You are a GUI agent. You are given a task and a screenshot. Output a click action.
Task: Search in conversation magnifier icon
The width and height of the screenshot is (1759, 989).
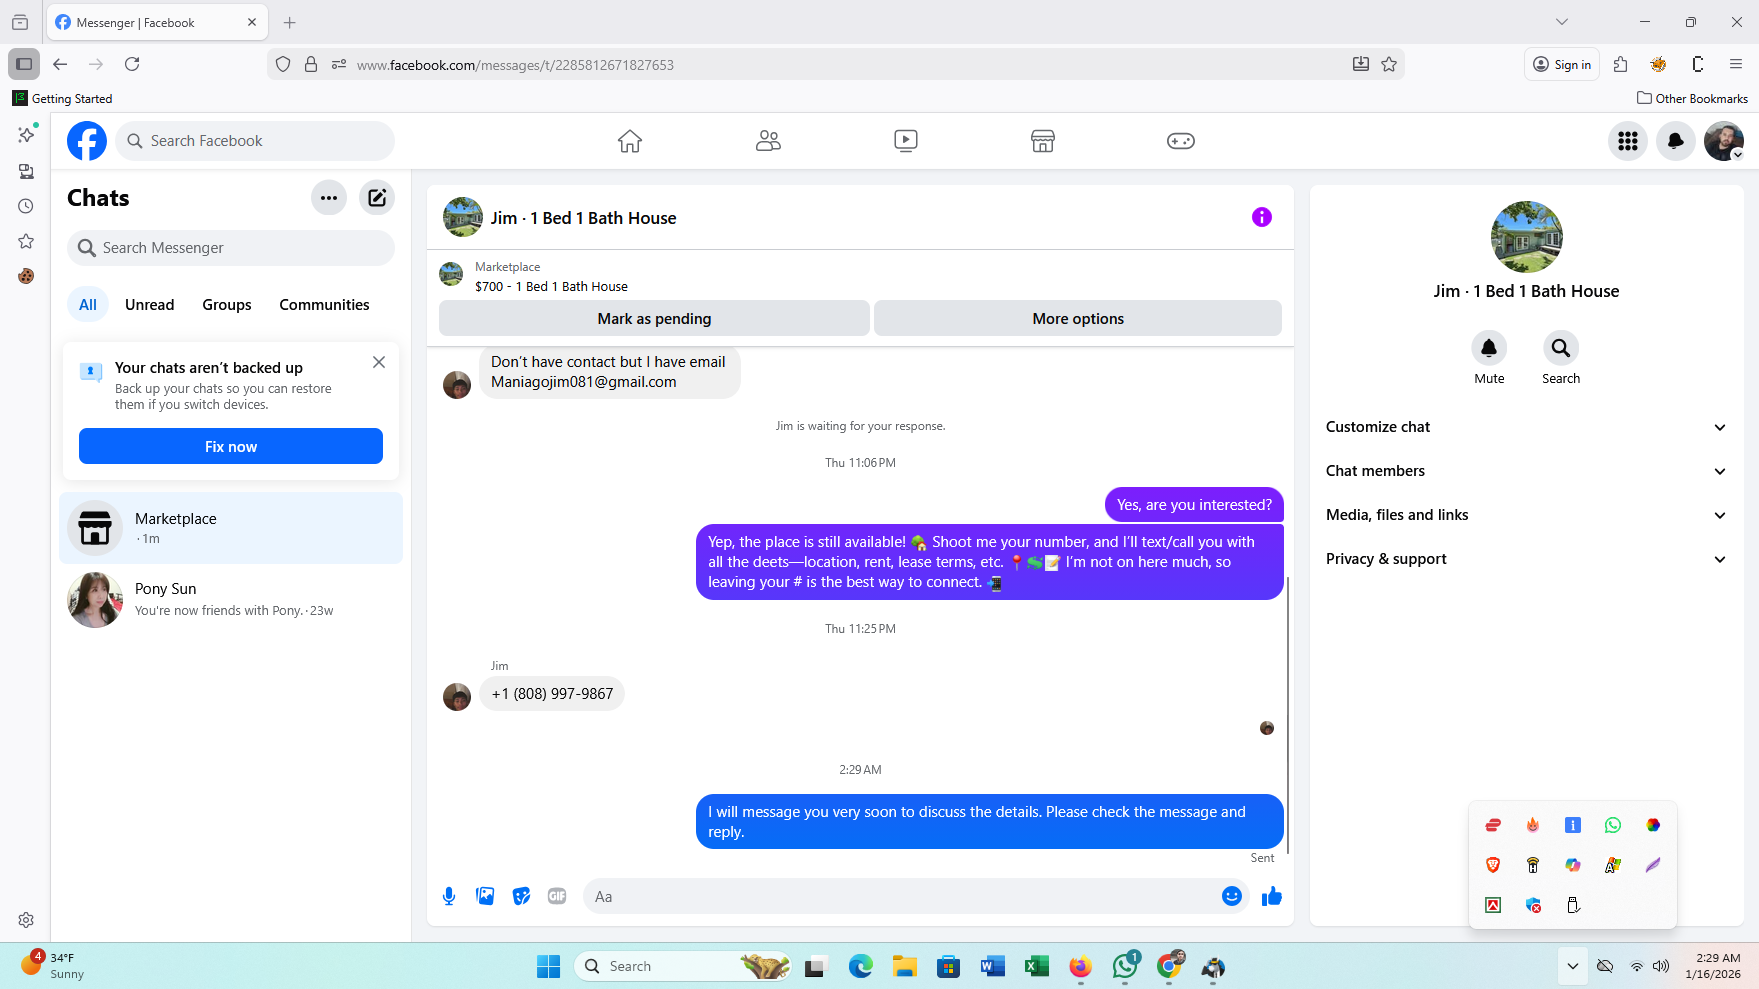1561,348
